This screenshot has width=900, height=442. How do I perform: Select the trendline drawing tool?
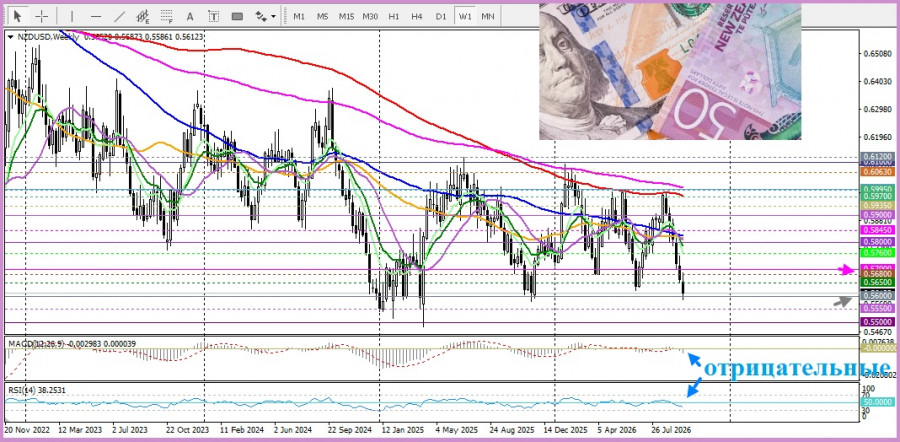tap(119, 16)
